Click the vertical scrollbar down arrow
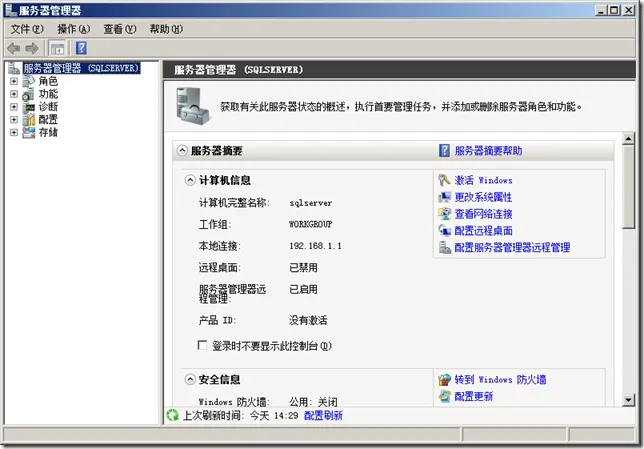Screen dimensions: 644x449 click(628, 400)
